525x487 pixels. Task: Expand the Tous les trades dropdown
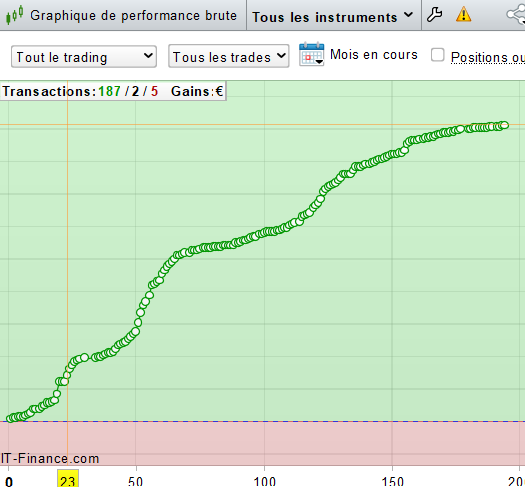pos(229,56)
